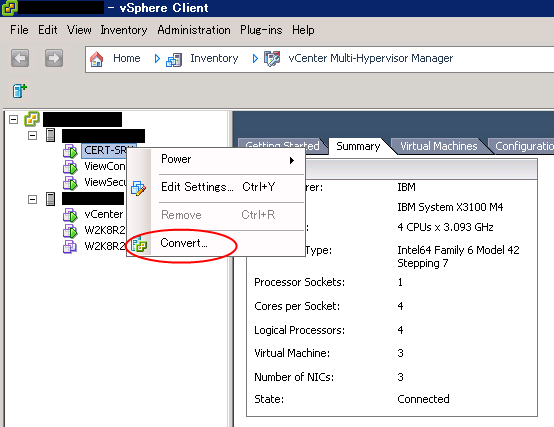The image size is (554, 427).
Task: Select the ViewCon tree item
Action: (x=105, y=166)
